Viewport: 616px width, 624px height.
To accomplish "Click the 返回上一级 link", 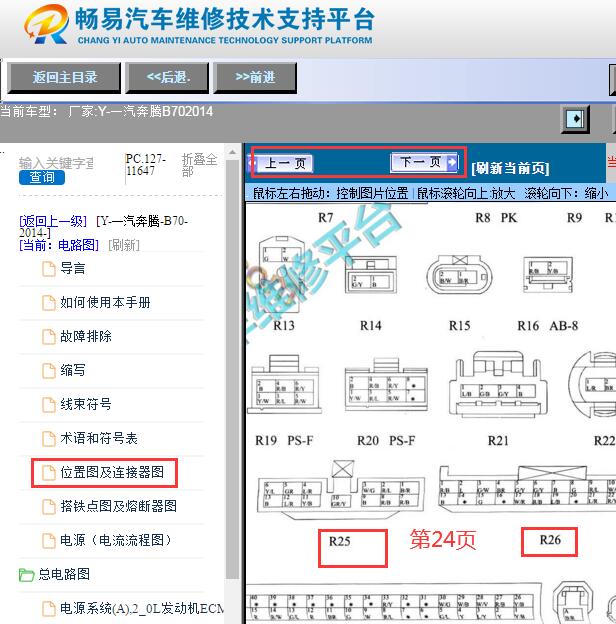I will 53,221.
